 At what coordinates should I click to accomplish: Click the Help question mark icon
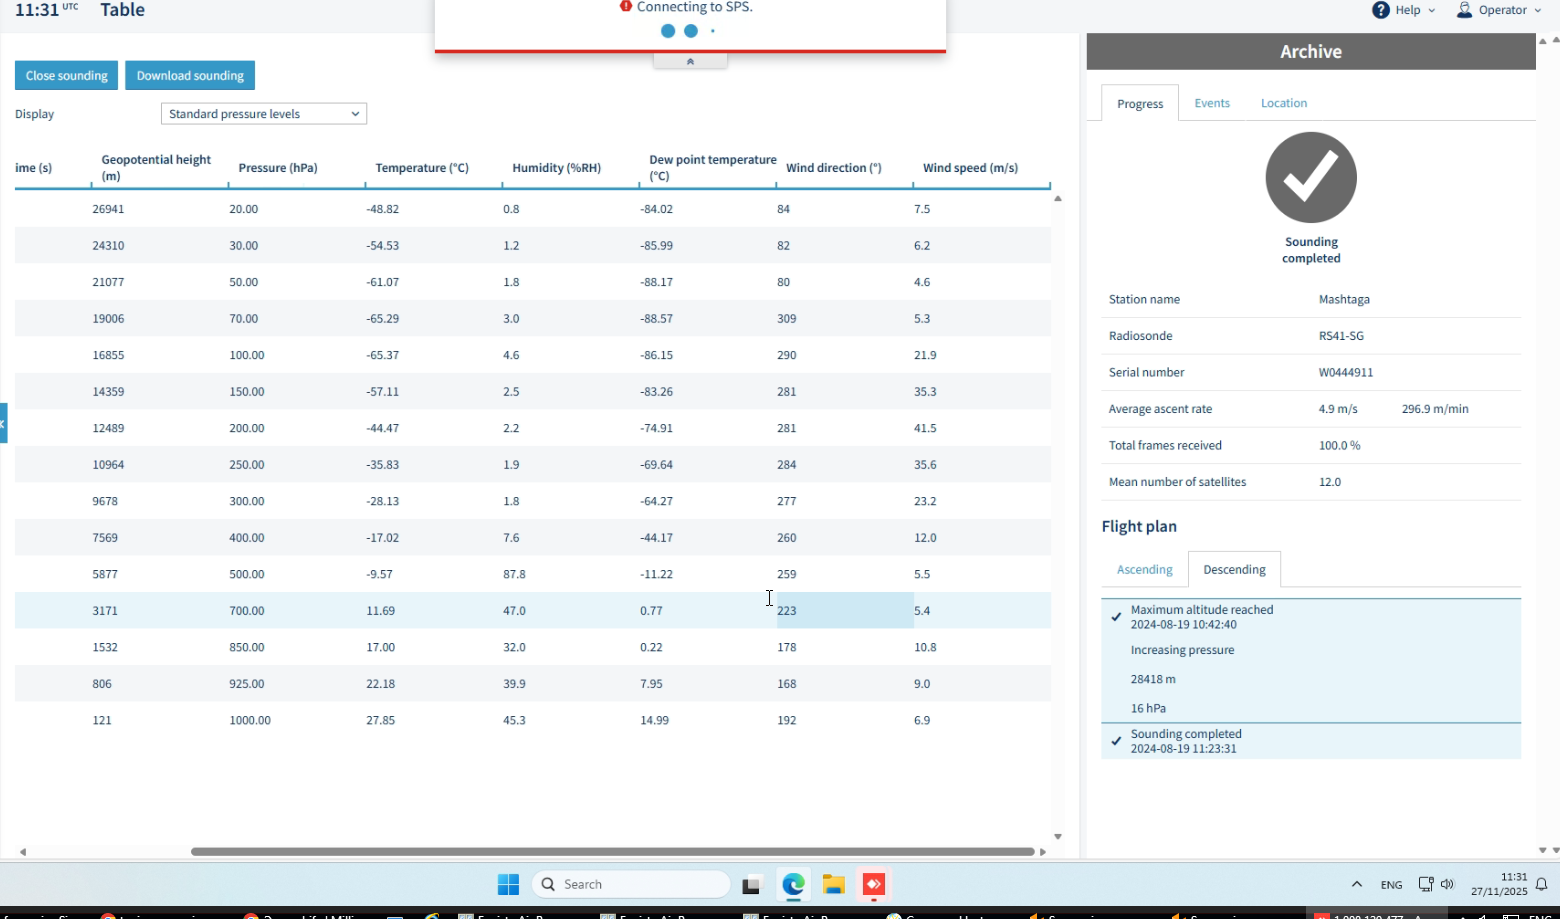point(1381,10)
